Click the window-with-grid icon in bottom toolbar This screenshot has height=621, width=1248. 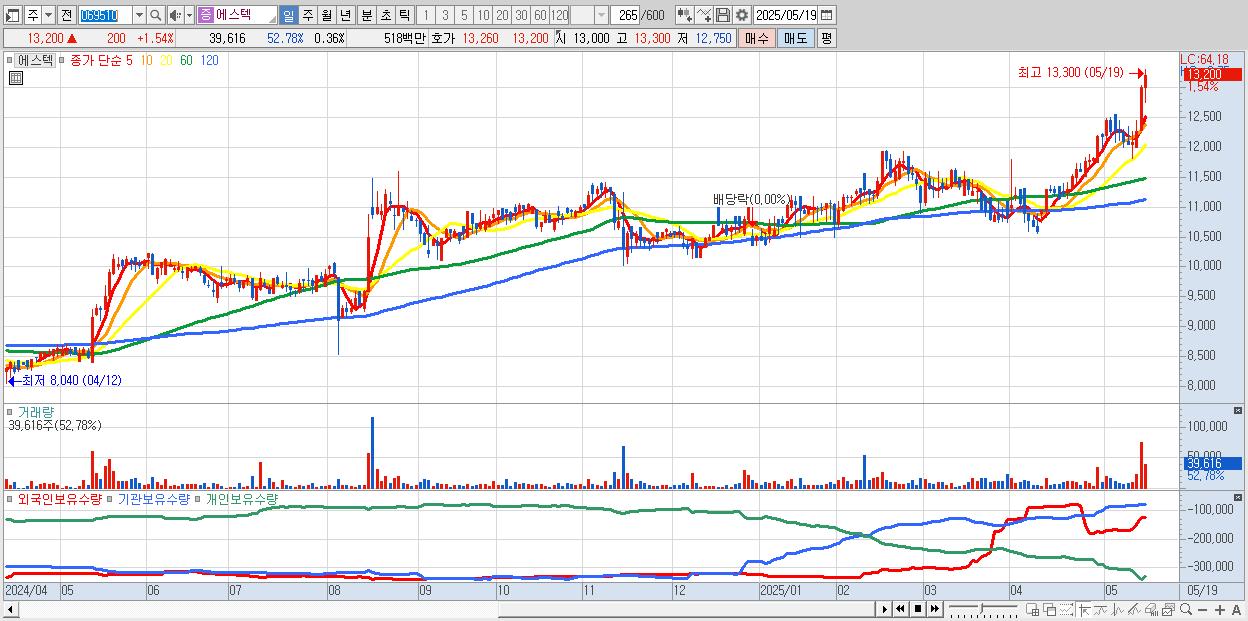tap(1032, 609)
